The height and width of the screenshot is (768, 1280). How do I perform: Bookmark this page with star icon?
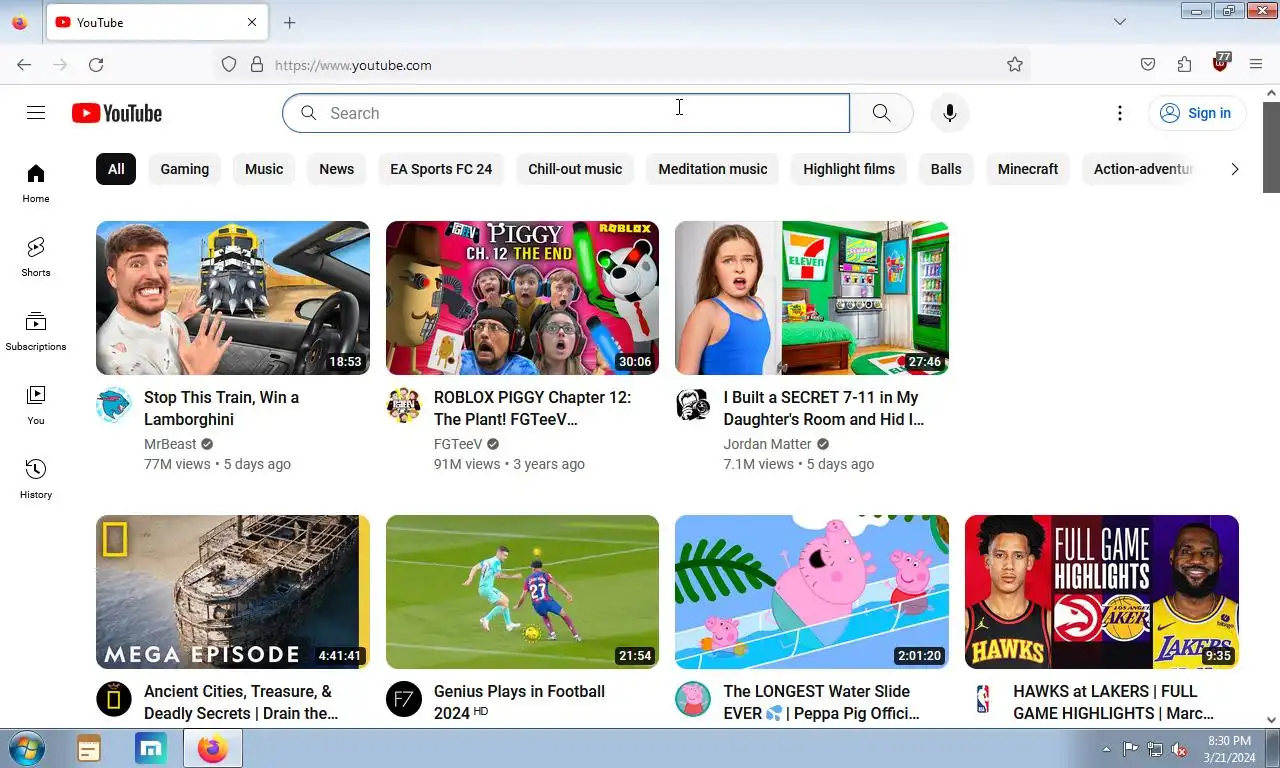(1015, 65)
